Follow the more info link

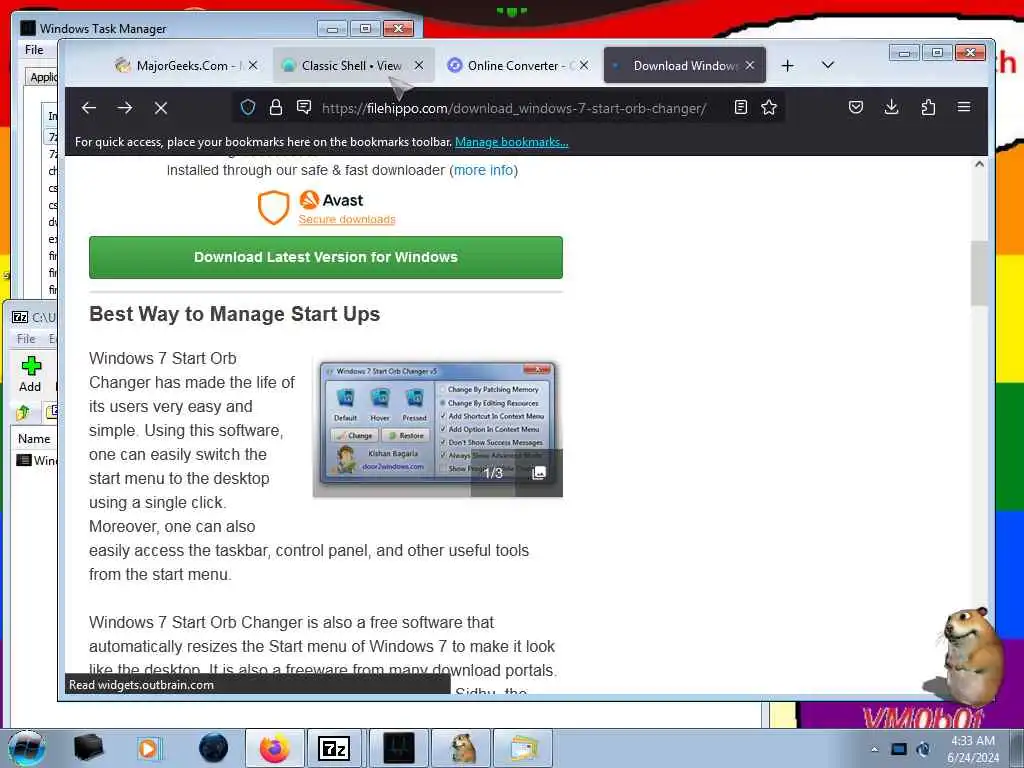tap(483, 170)
